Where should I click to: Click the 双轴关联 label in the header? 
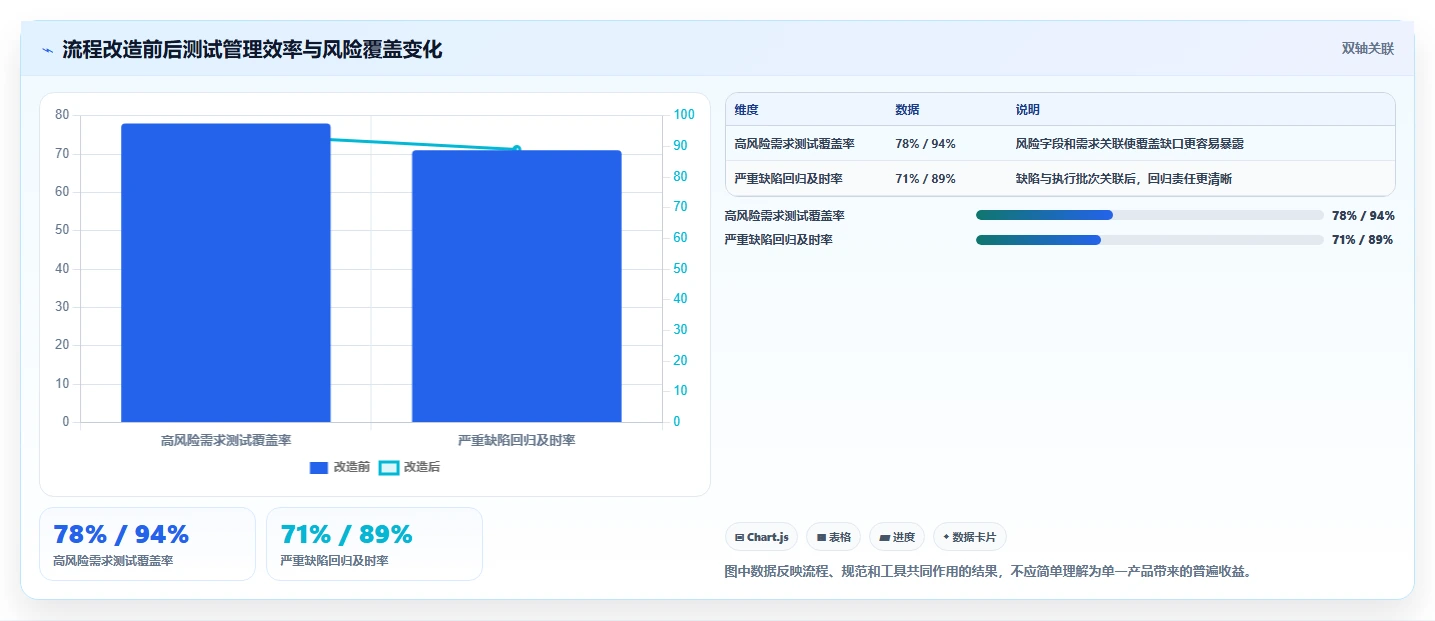[x=1367, y=49]
